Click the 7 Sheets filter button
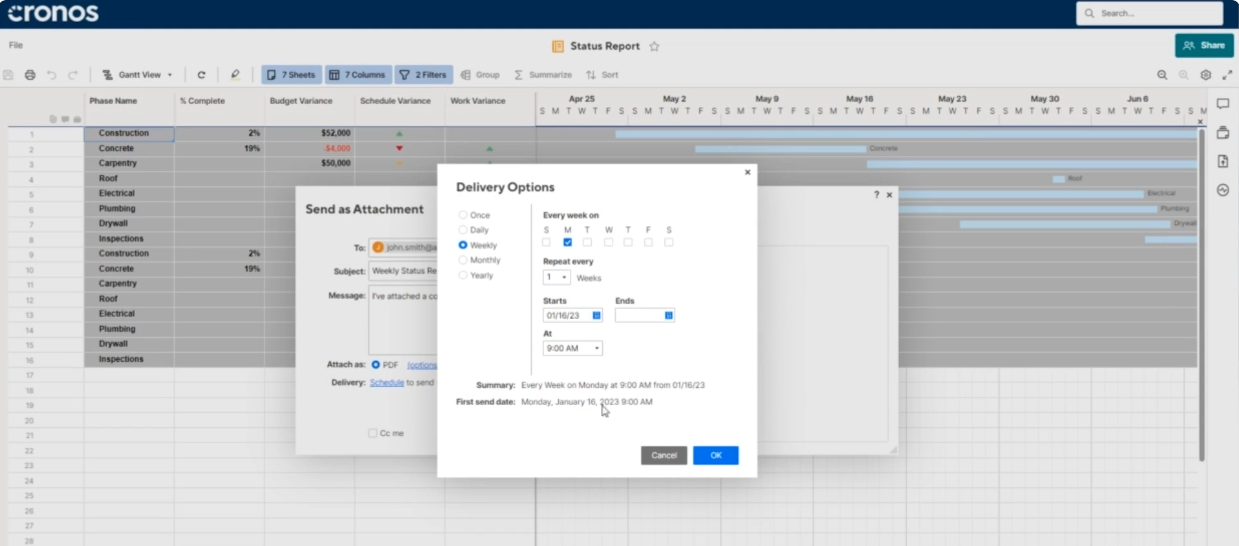 pos(292,75)
